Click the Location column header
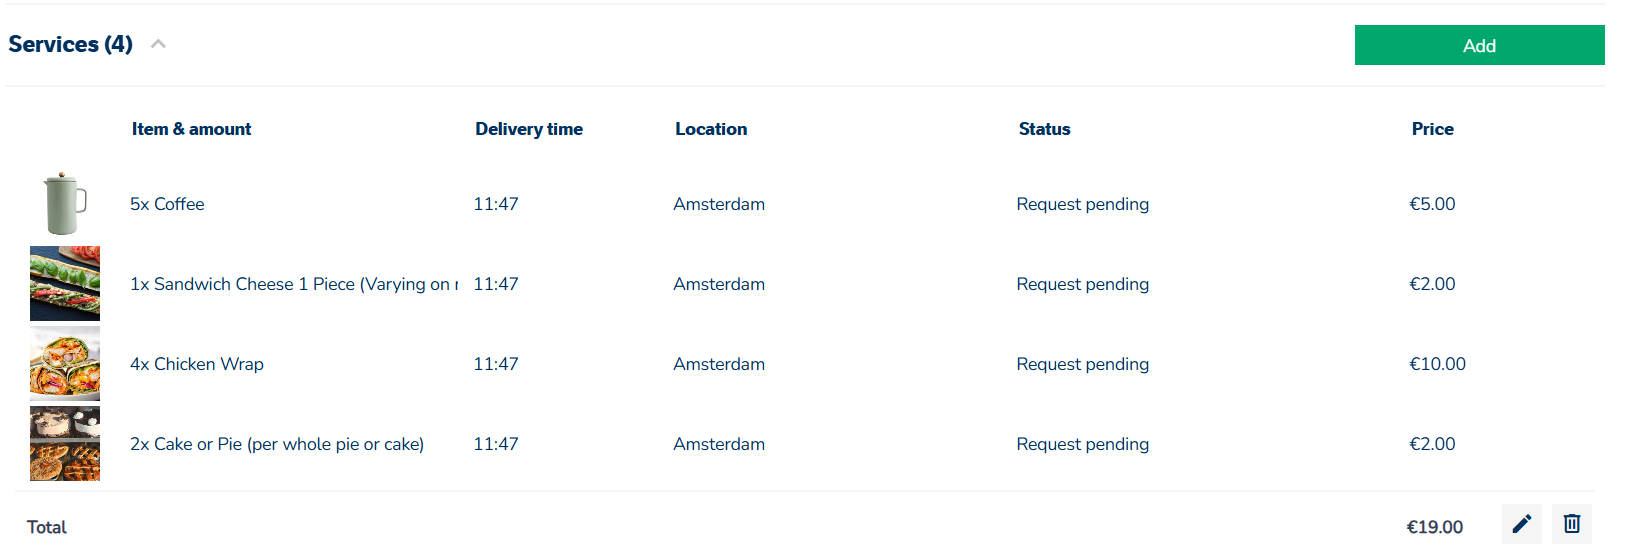The height and width of the screenshot is (560, 1628). click(711, 129)
